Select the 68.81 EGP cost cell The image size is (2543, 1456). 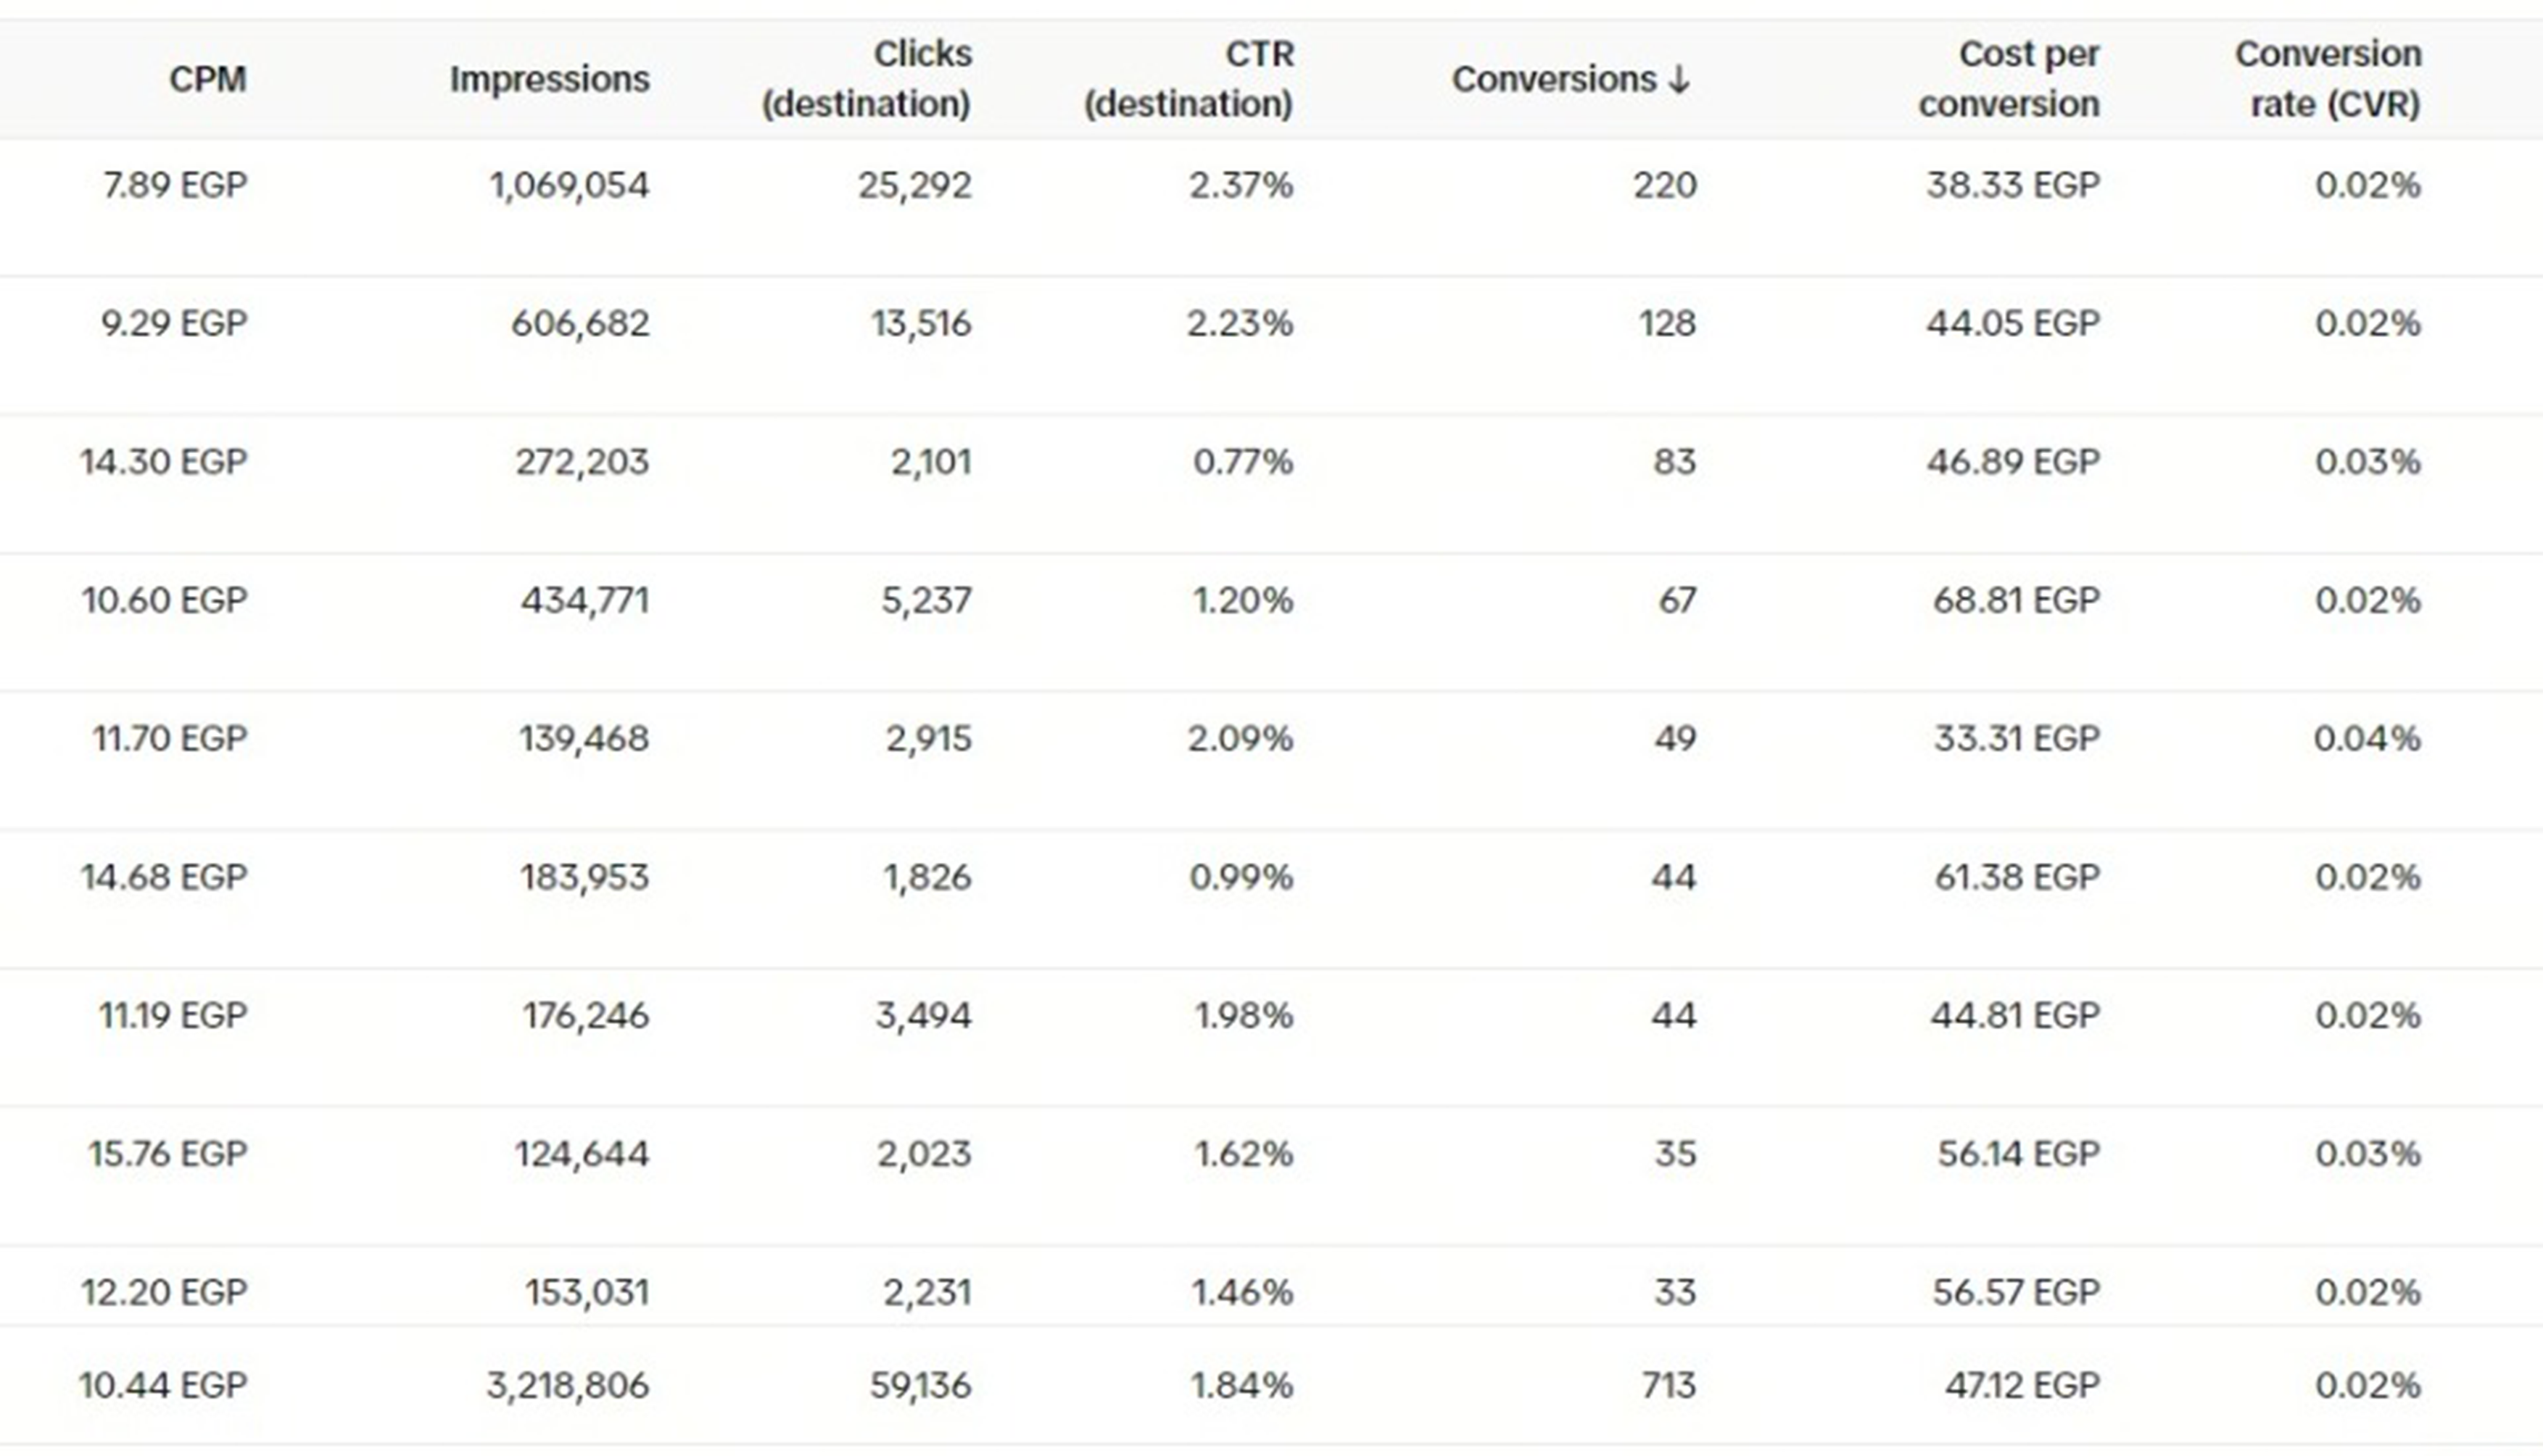(x=2015, y=600)
